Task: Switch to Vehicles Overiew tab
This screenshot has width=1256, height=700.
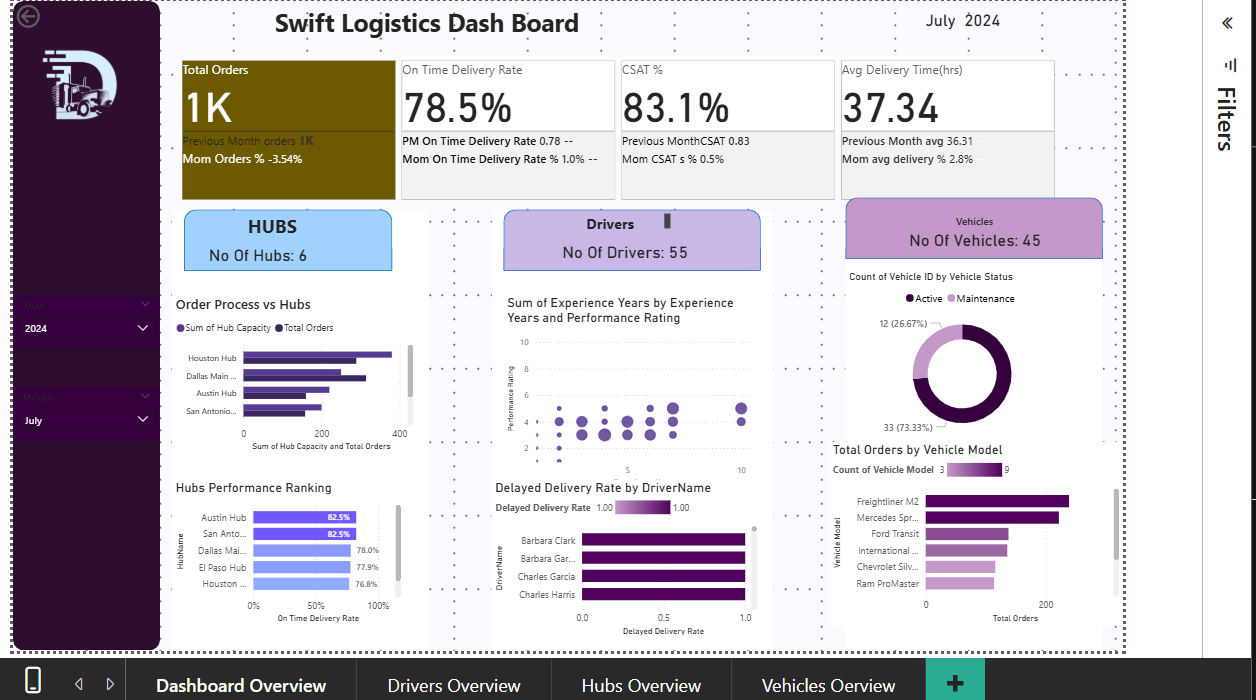Action: tap(828, 685)
